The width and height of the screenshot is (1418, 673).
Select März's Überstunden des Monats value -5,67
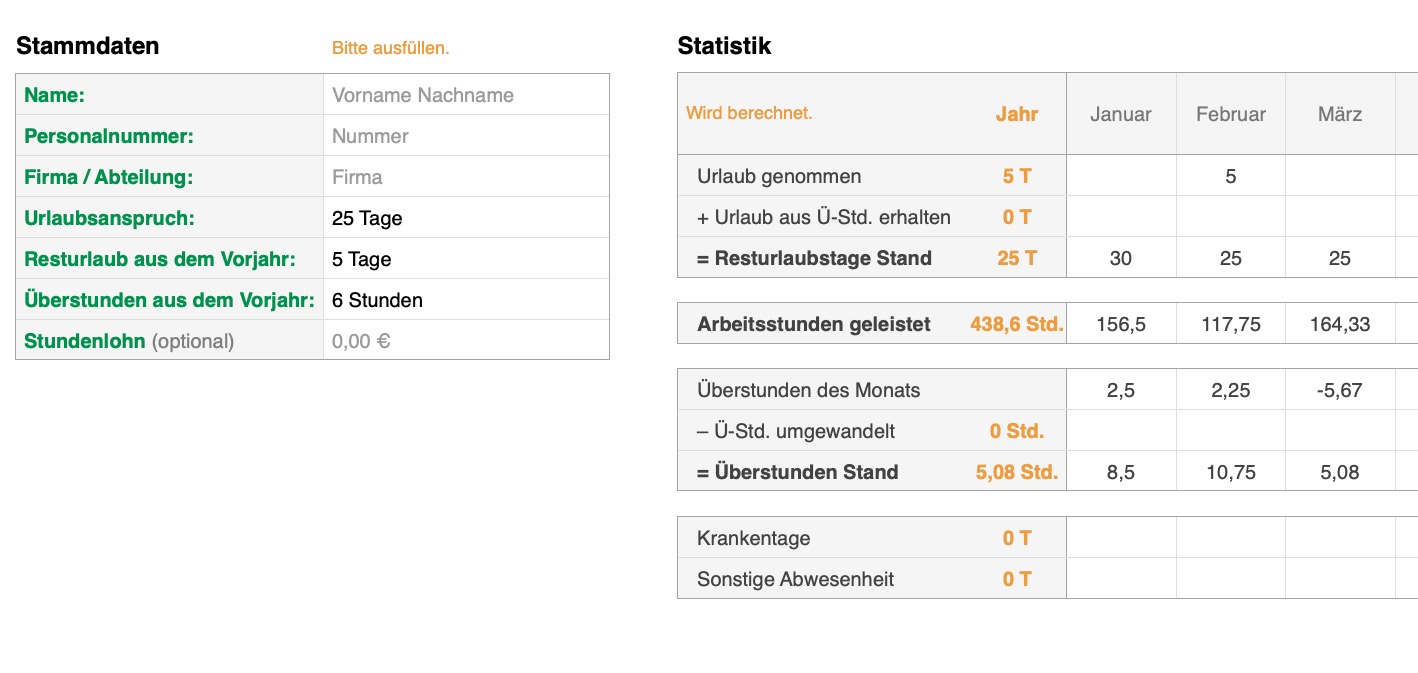[1340, 390]
